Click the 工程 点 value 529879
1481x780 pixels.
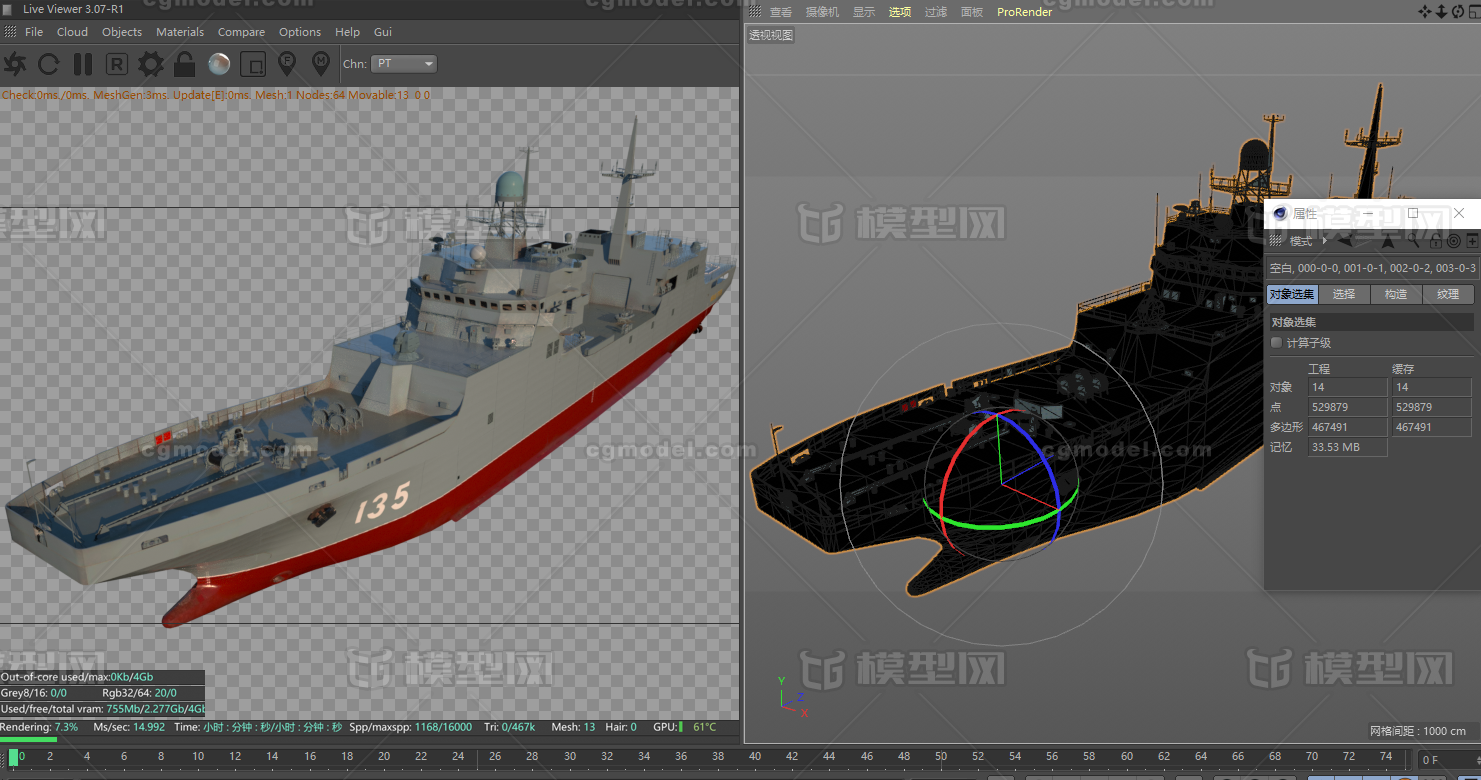click(x=1347, y=407)
